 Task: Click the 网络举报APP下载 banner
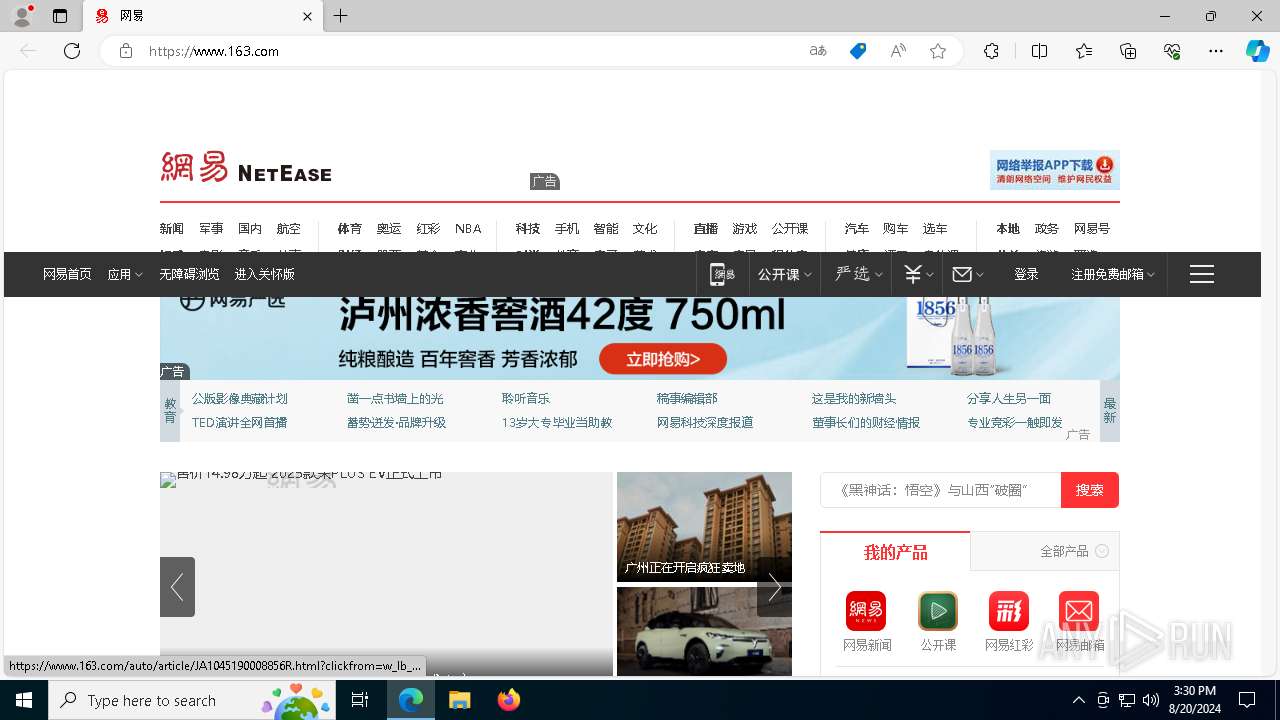point(1055,170)
